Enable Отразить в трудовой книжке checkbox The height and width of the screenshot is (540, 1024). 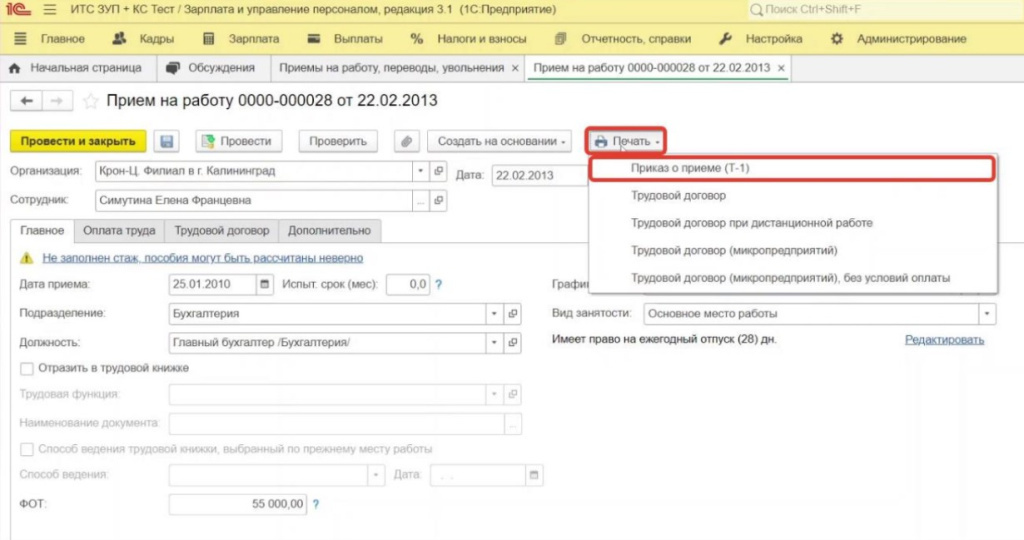coord(26,368)
